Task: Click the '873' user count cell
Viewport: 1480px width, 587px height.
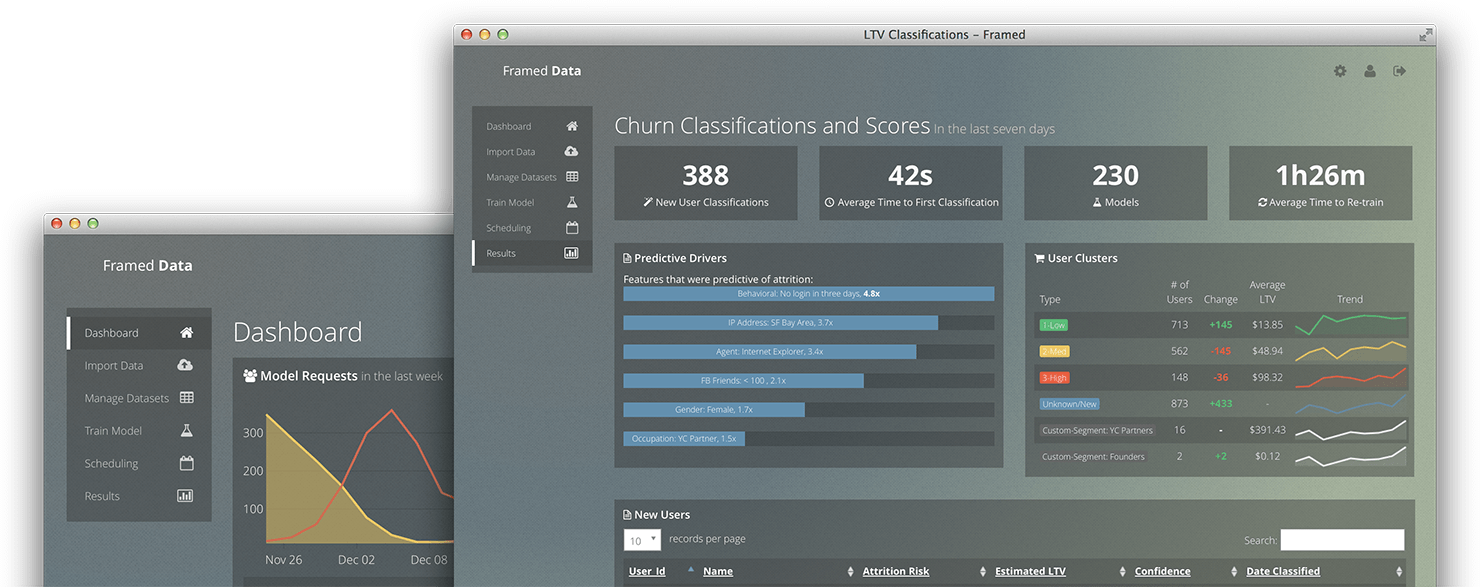Action: click(x=1179, y=404)
